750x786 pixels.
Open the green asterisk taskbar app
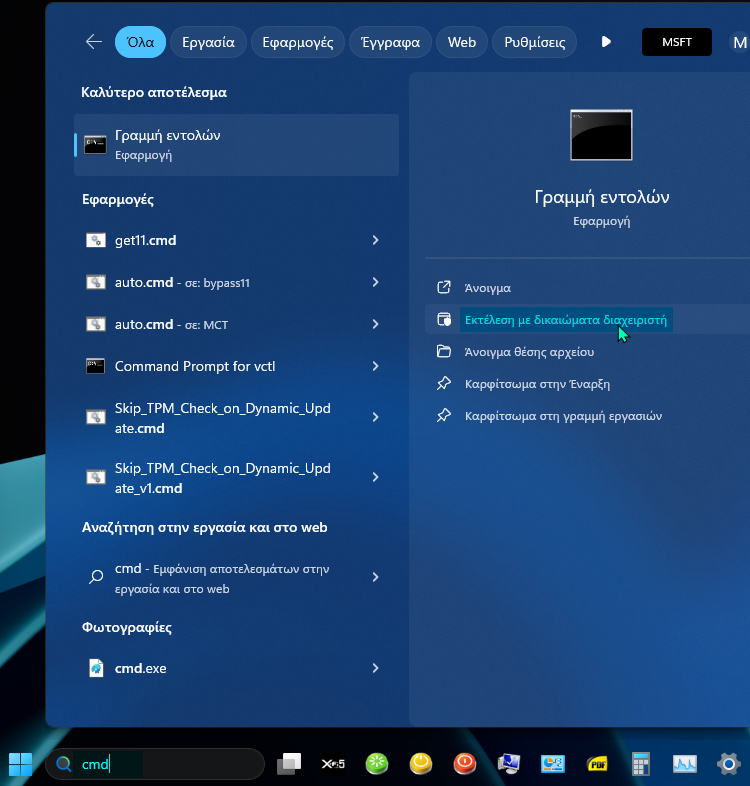[377, 764]
